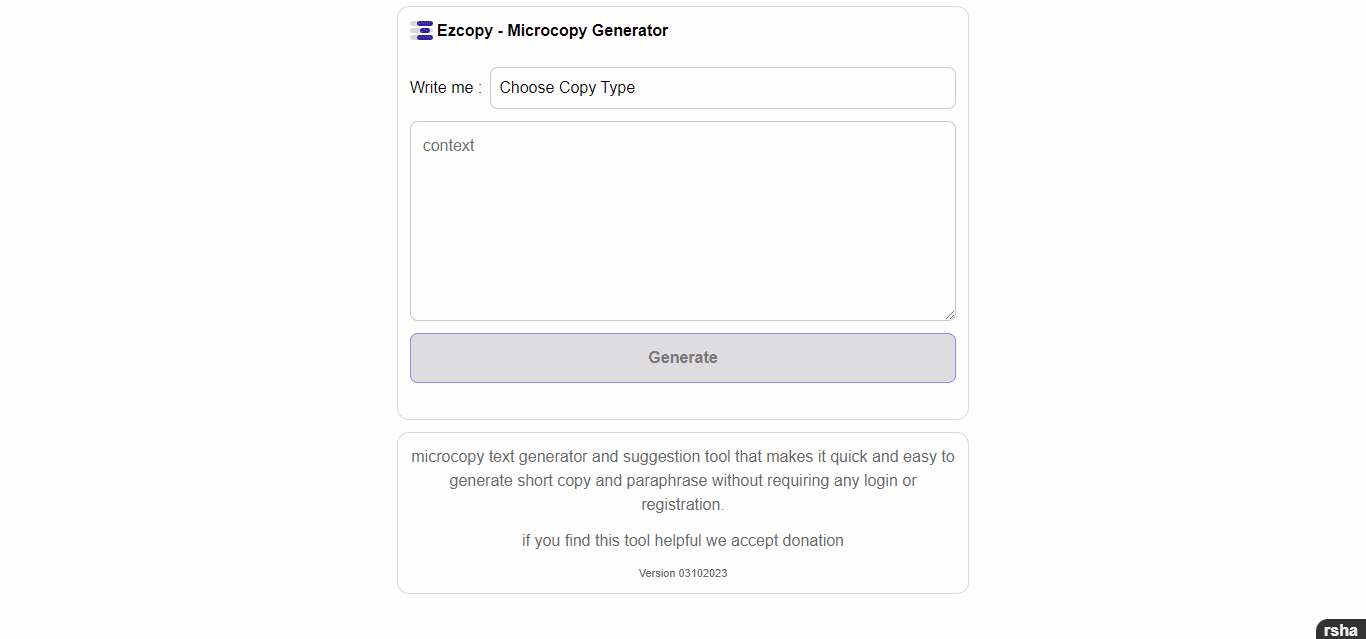Click the rsha badge in the corner

tap(1340, 630)
